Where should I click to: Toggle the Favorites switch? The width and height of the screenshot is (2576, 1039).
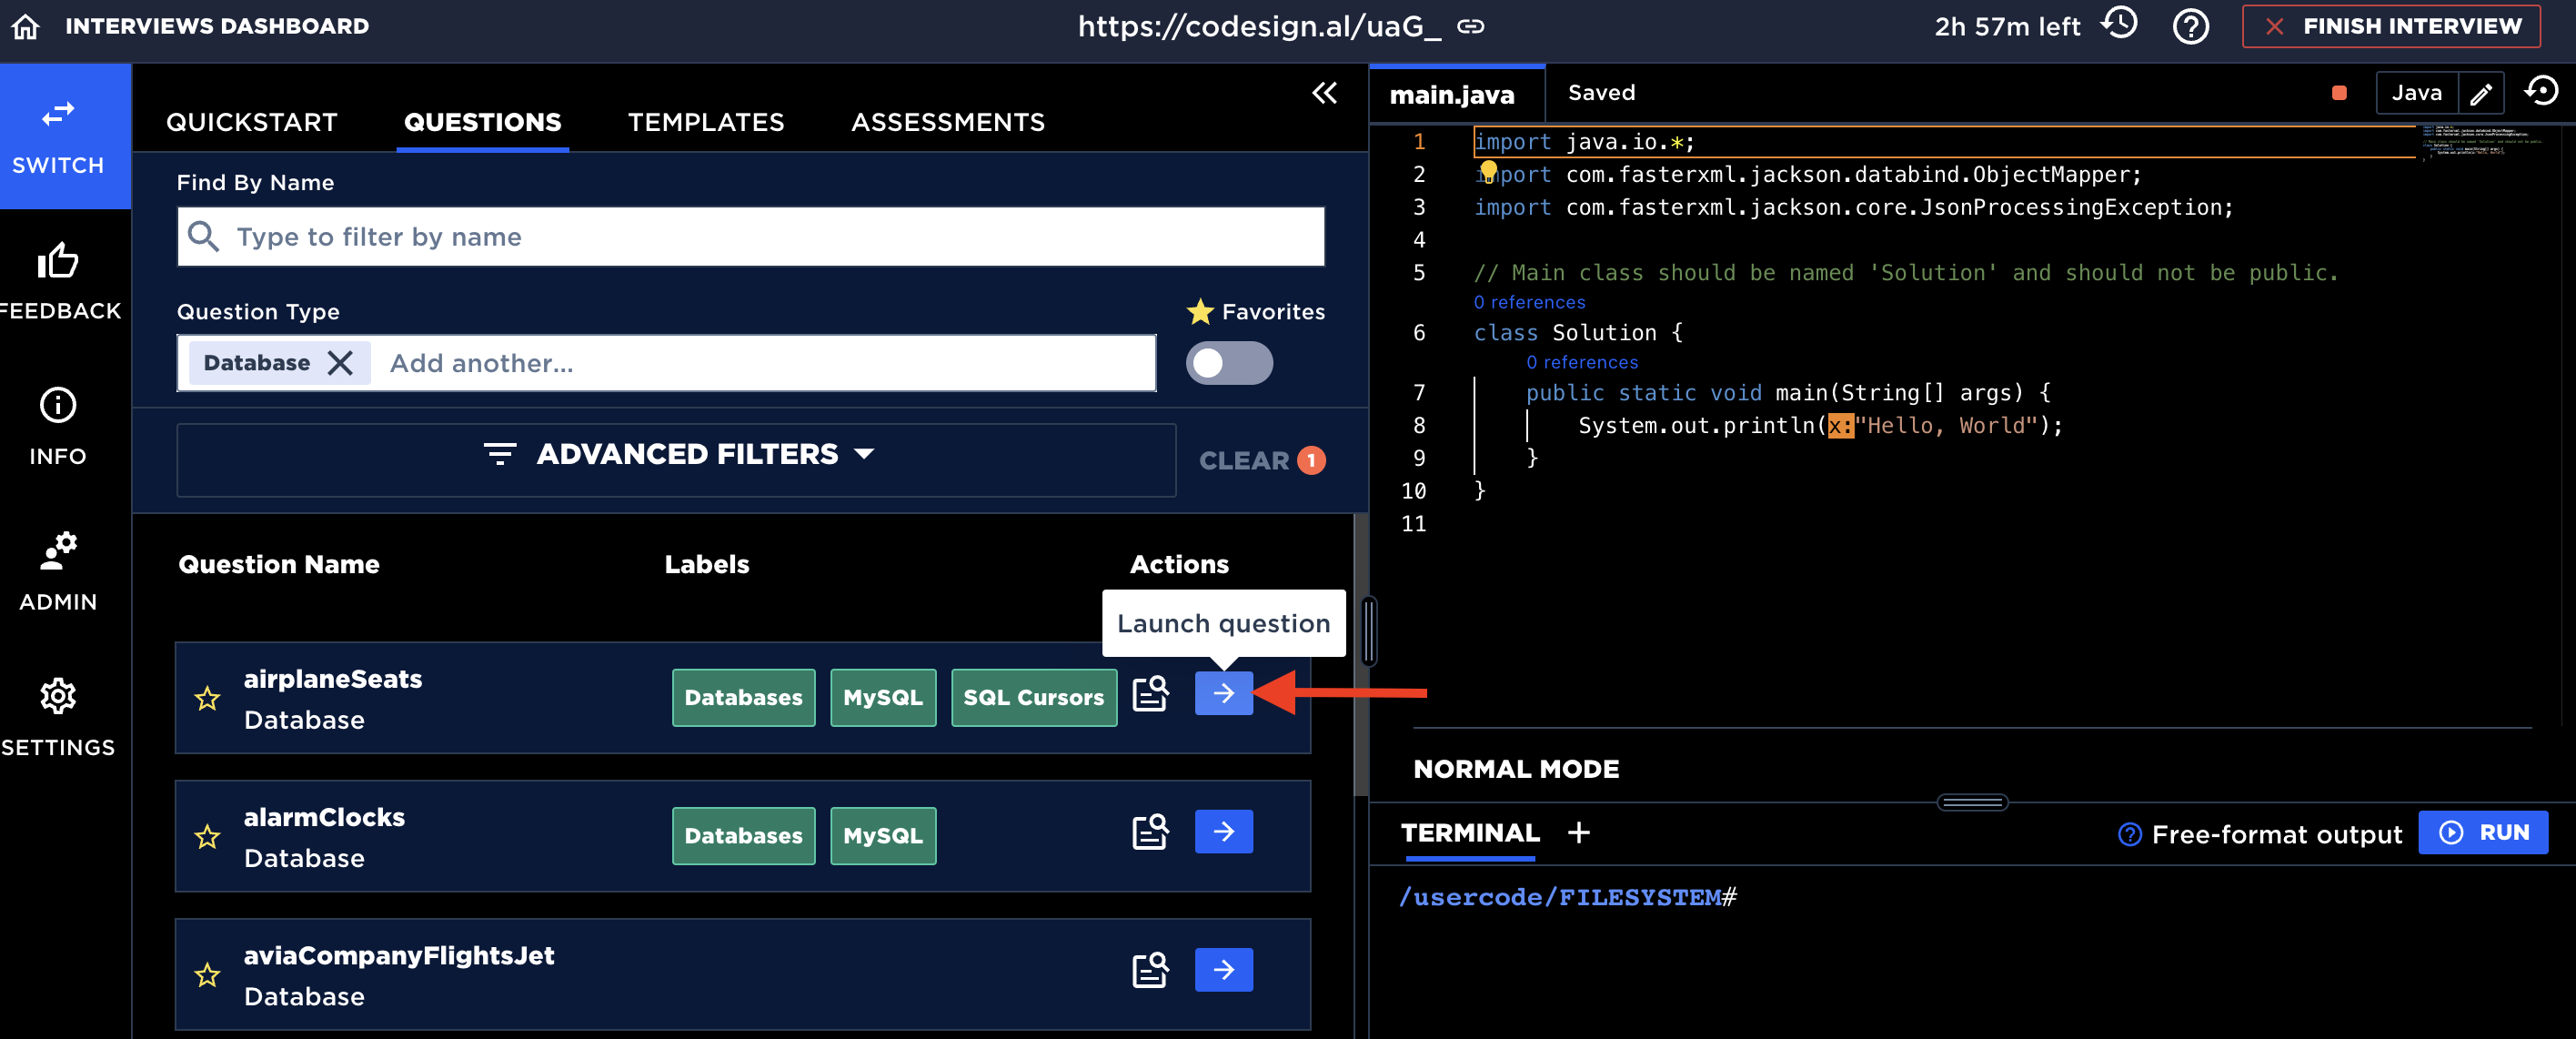[x=1229, y=363]
